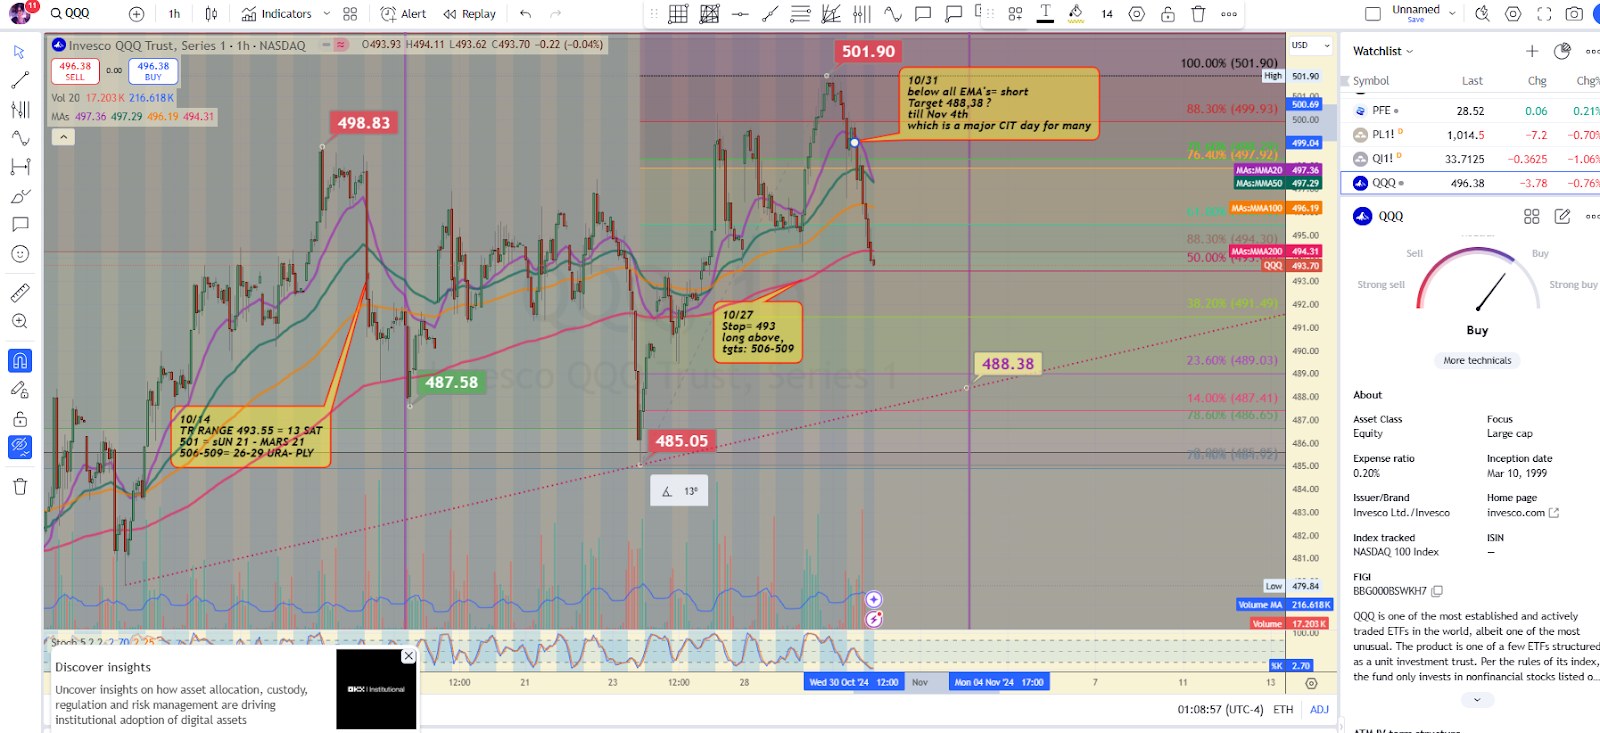Open the Watchlist dropdown menu

click(1383, 51)
